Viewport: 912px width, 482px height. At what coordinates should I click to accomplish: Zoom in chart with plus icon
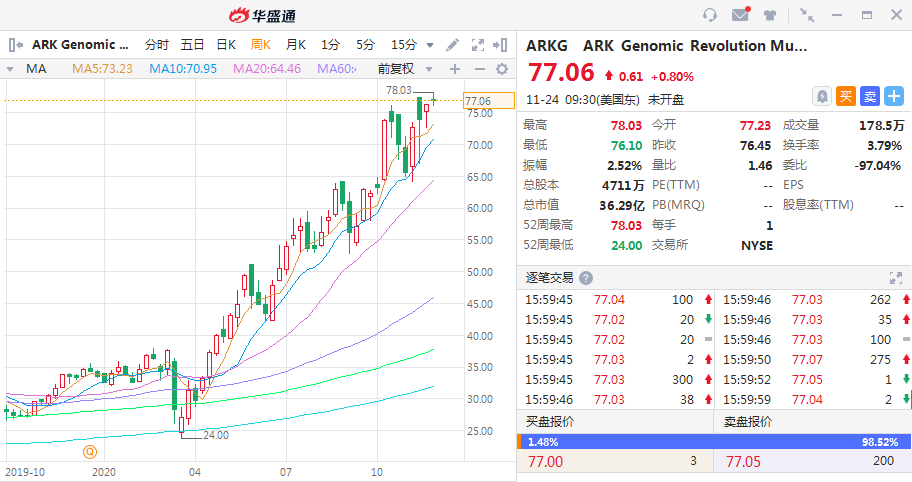pos(455,69)
